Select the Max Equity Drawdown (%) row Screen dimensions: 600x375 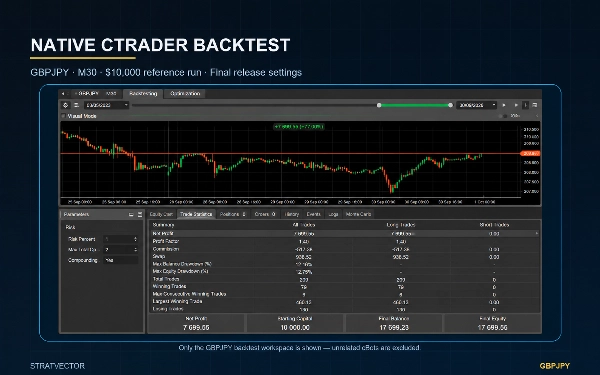343,272
